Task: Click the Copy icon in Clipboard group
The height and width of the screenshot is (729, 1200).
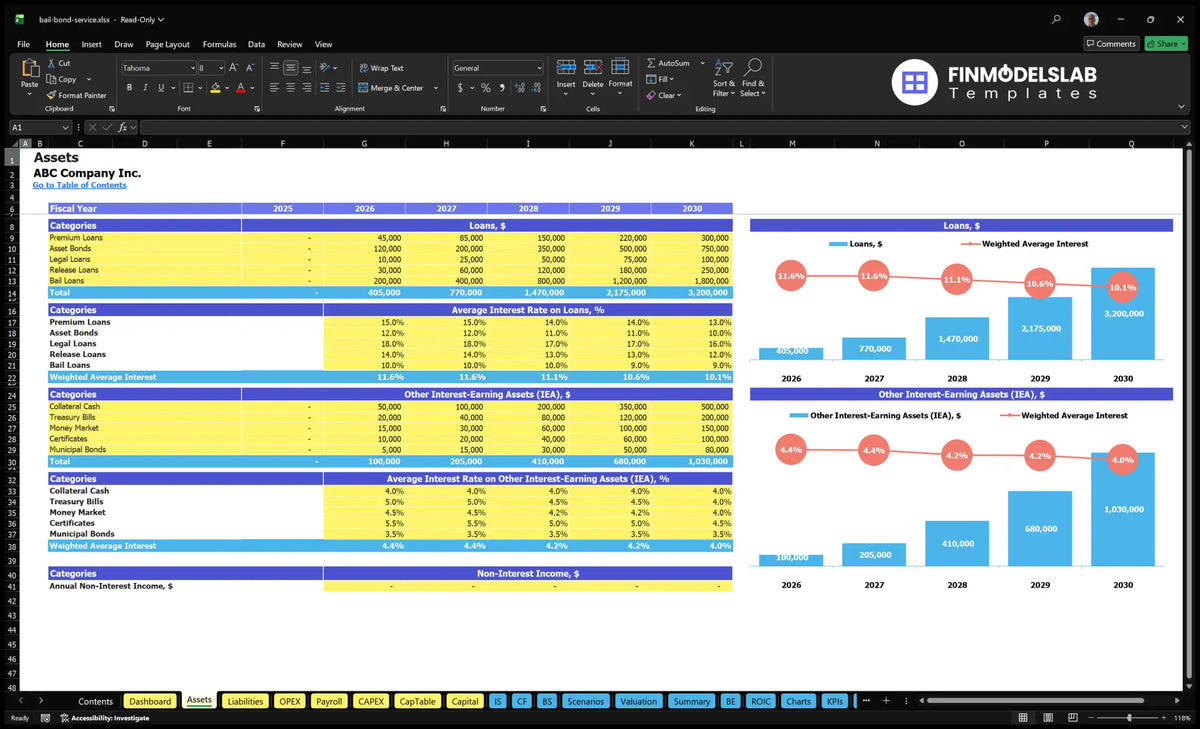Action: tap(51, 79)
